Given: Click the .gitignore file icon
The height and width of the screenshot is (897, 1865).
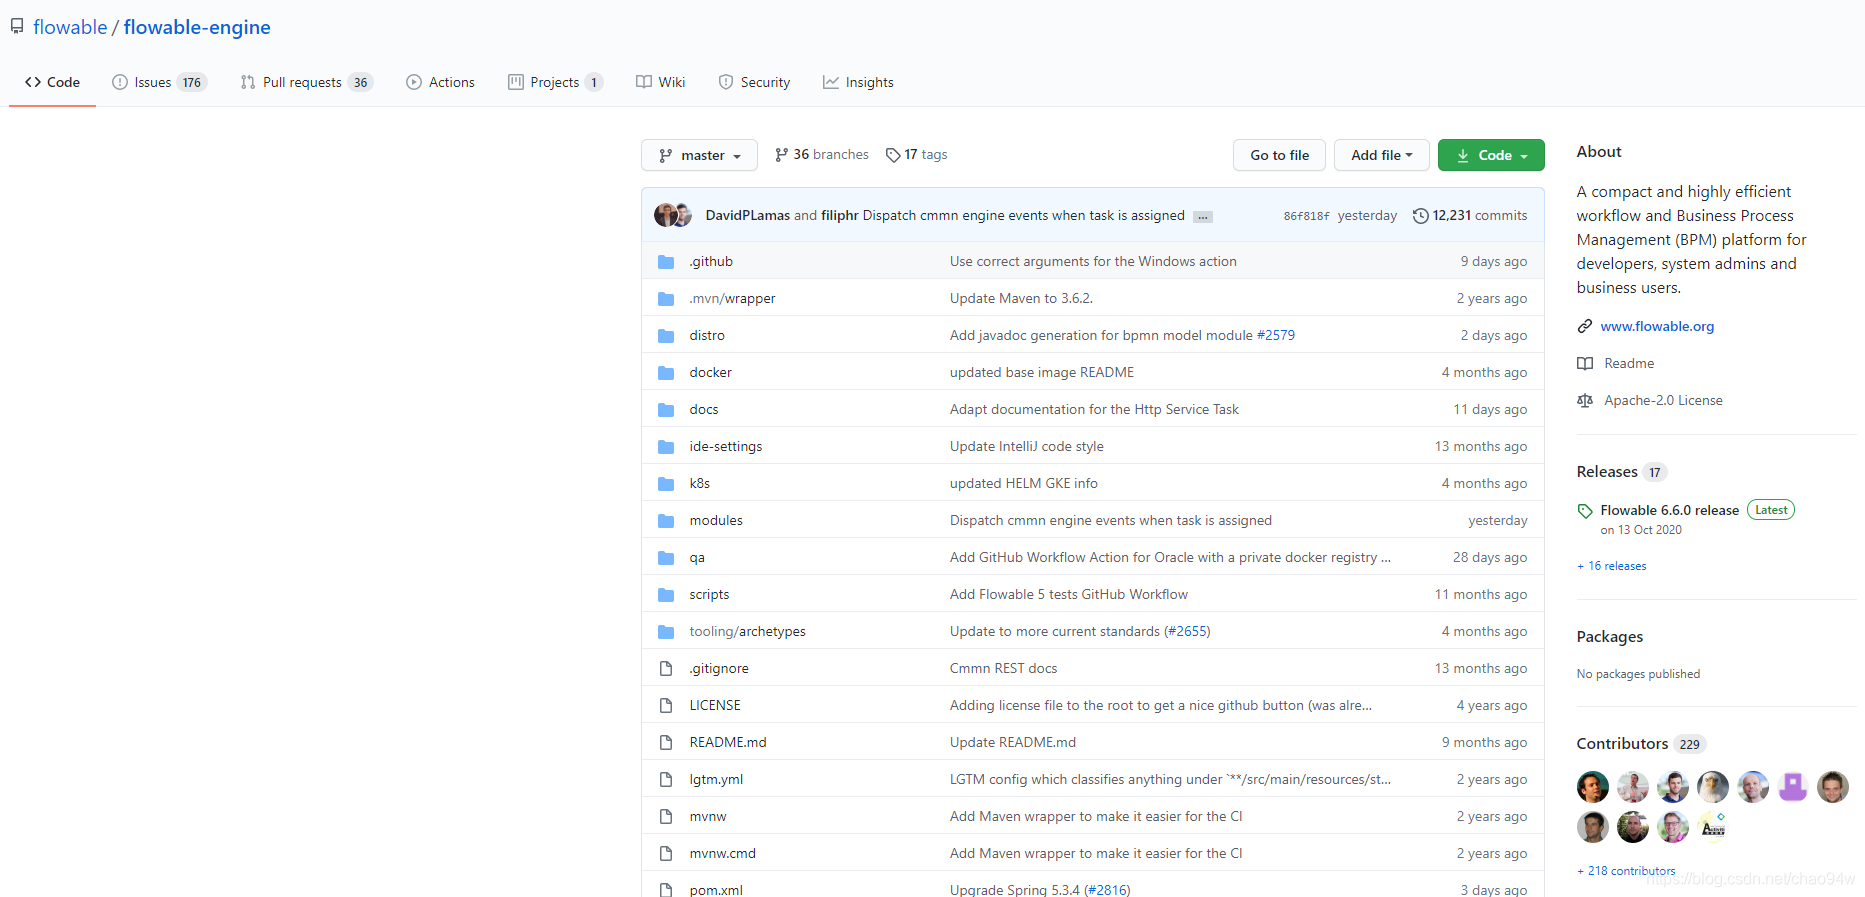Looking at the screenshot, I should [x=666, y=668].
